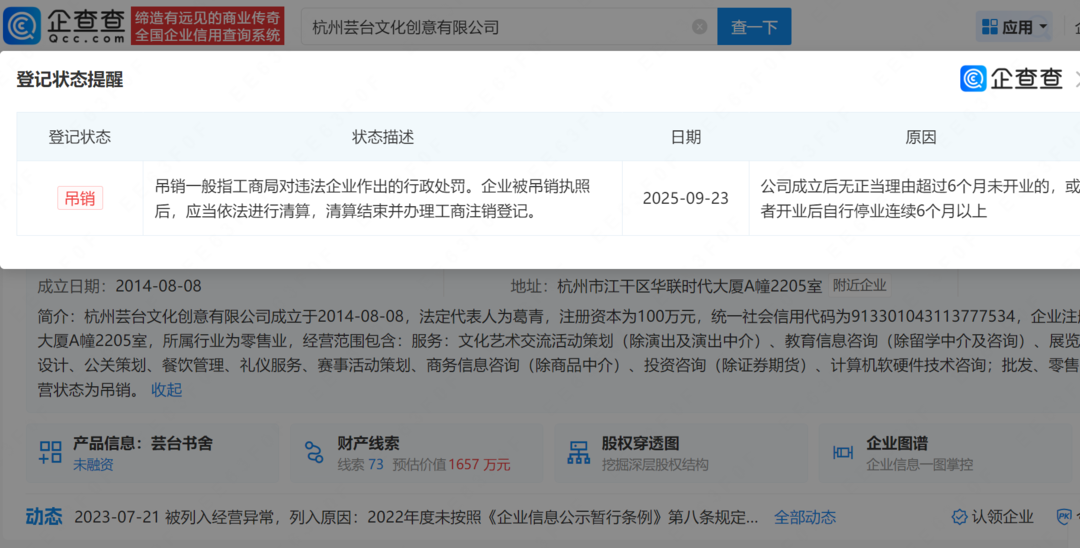
Task: Collapse the intro with 收起 link
Action: click(x=167, y=390)
